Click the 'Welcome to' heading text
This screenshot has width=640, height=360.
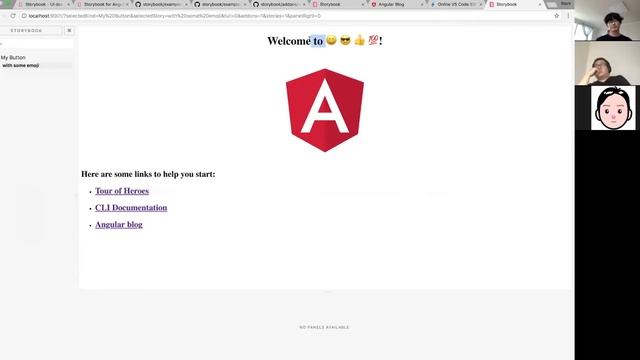(x=295, y=41)
